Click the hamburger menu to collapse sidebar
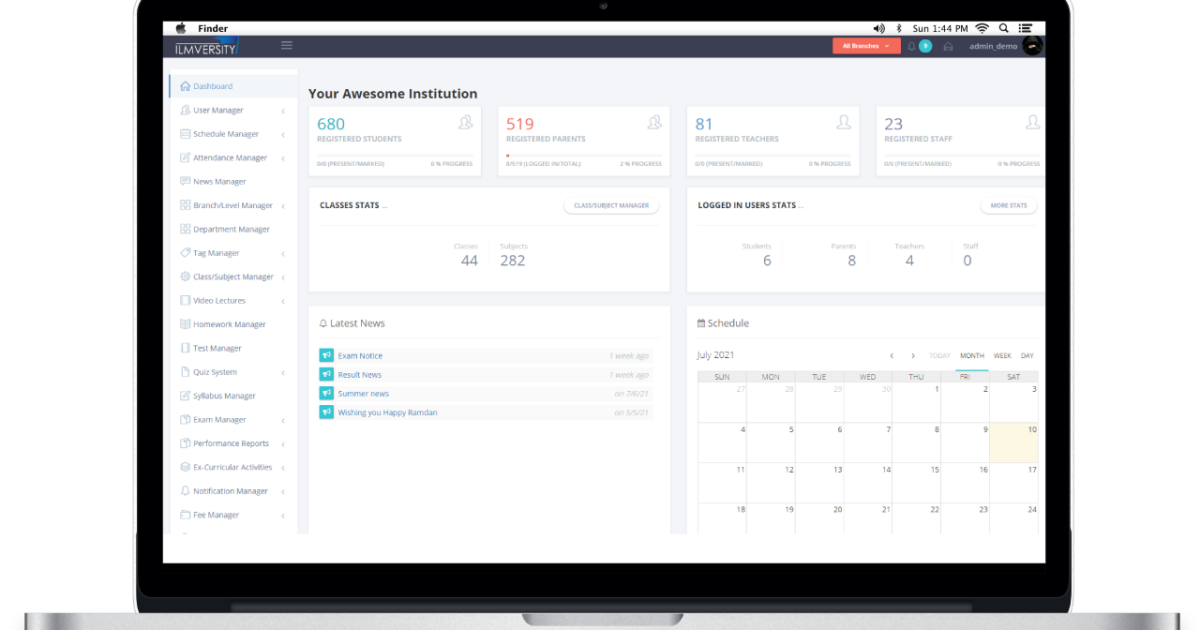The width and height of the screenshot is (1200, 630). click(x=287, y=45)
